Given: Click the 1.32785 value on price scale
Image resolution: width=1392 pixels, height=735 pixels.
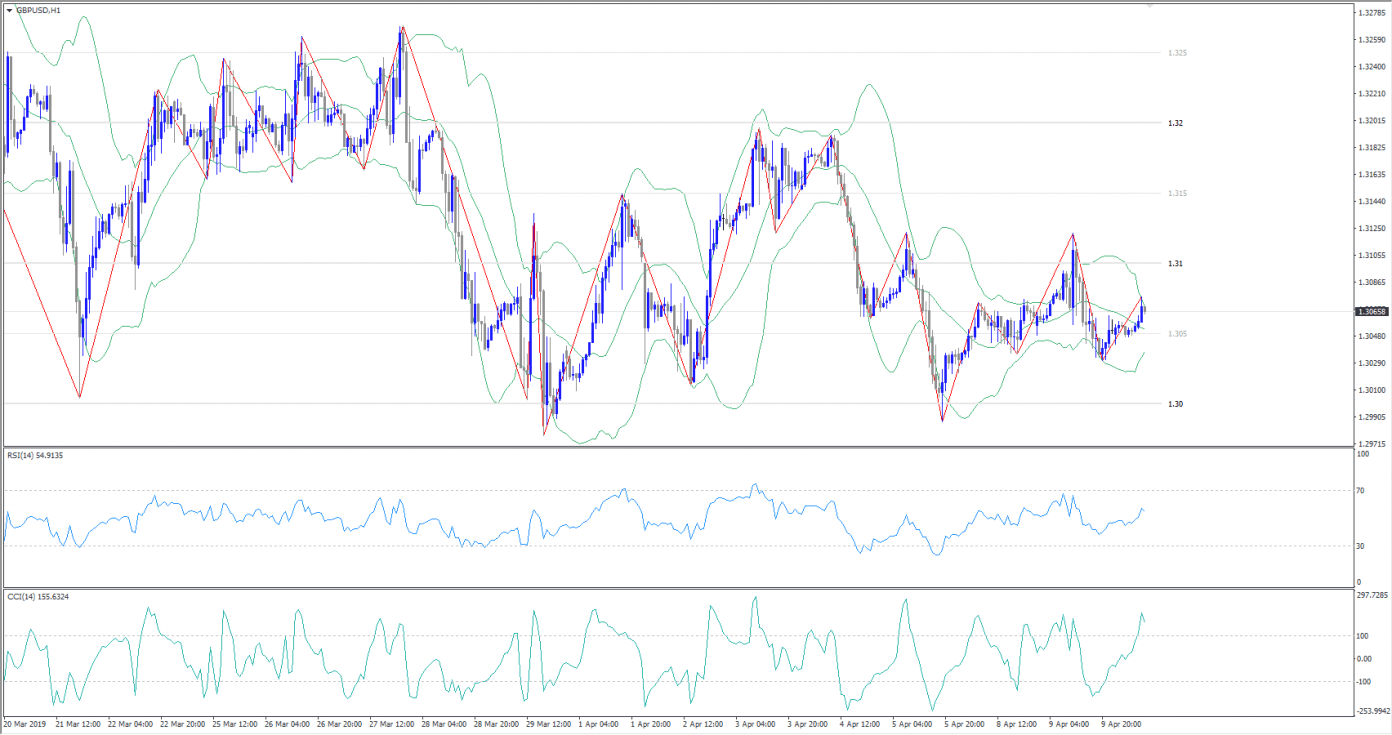Looking at the screenshot, I should pyautogui.click(x=1370, y=13).
